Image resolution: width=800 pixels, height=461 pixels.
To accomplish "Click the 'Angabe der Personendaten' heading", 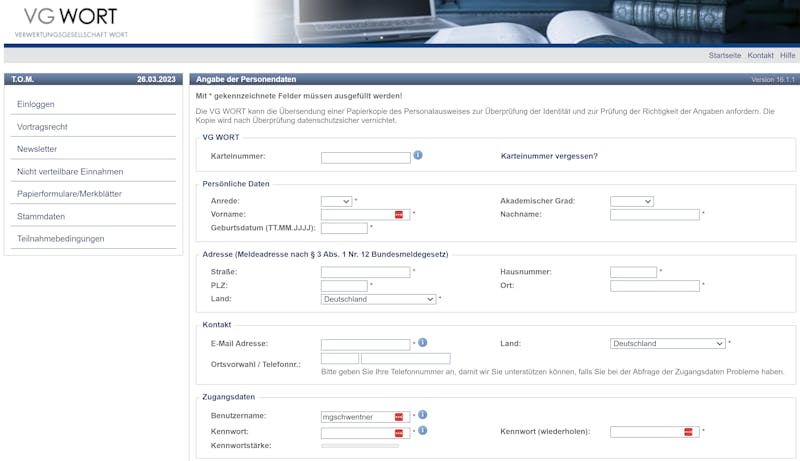I will tap(246, 79).
